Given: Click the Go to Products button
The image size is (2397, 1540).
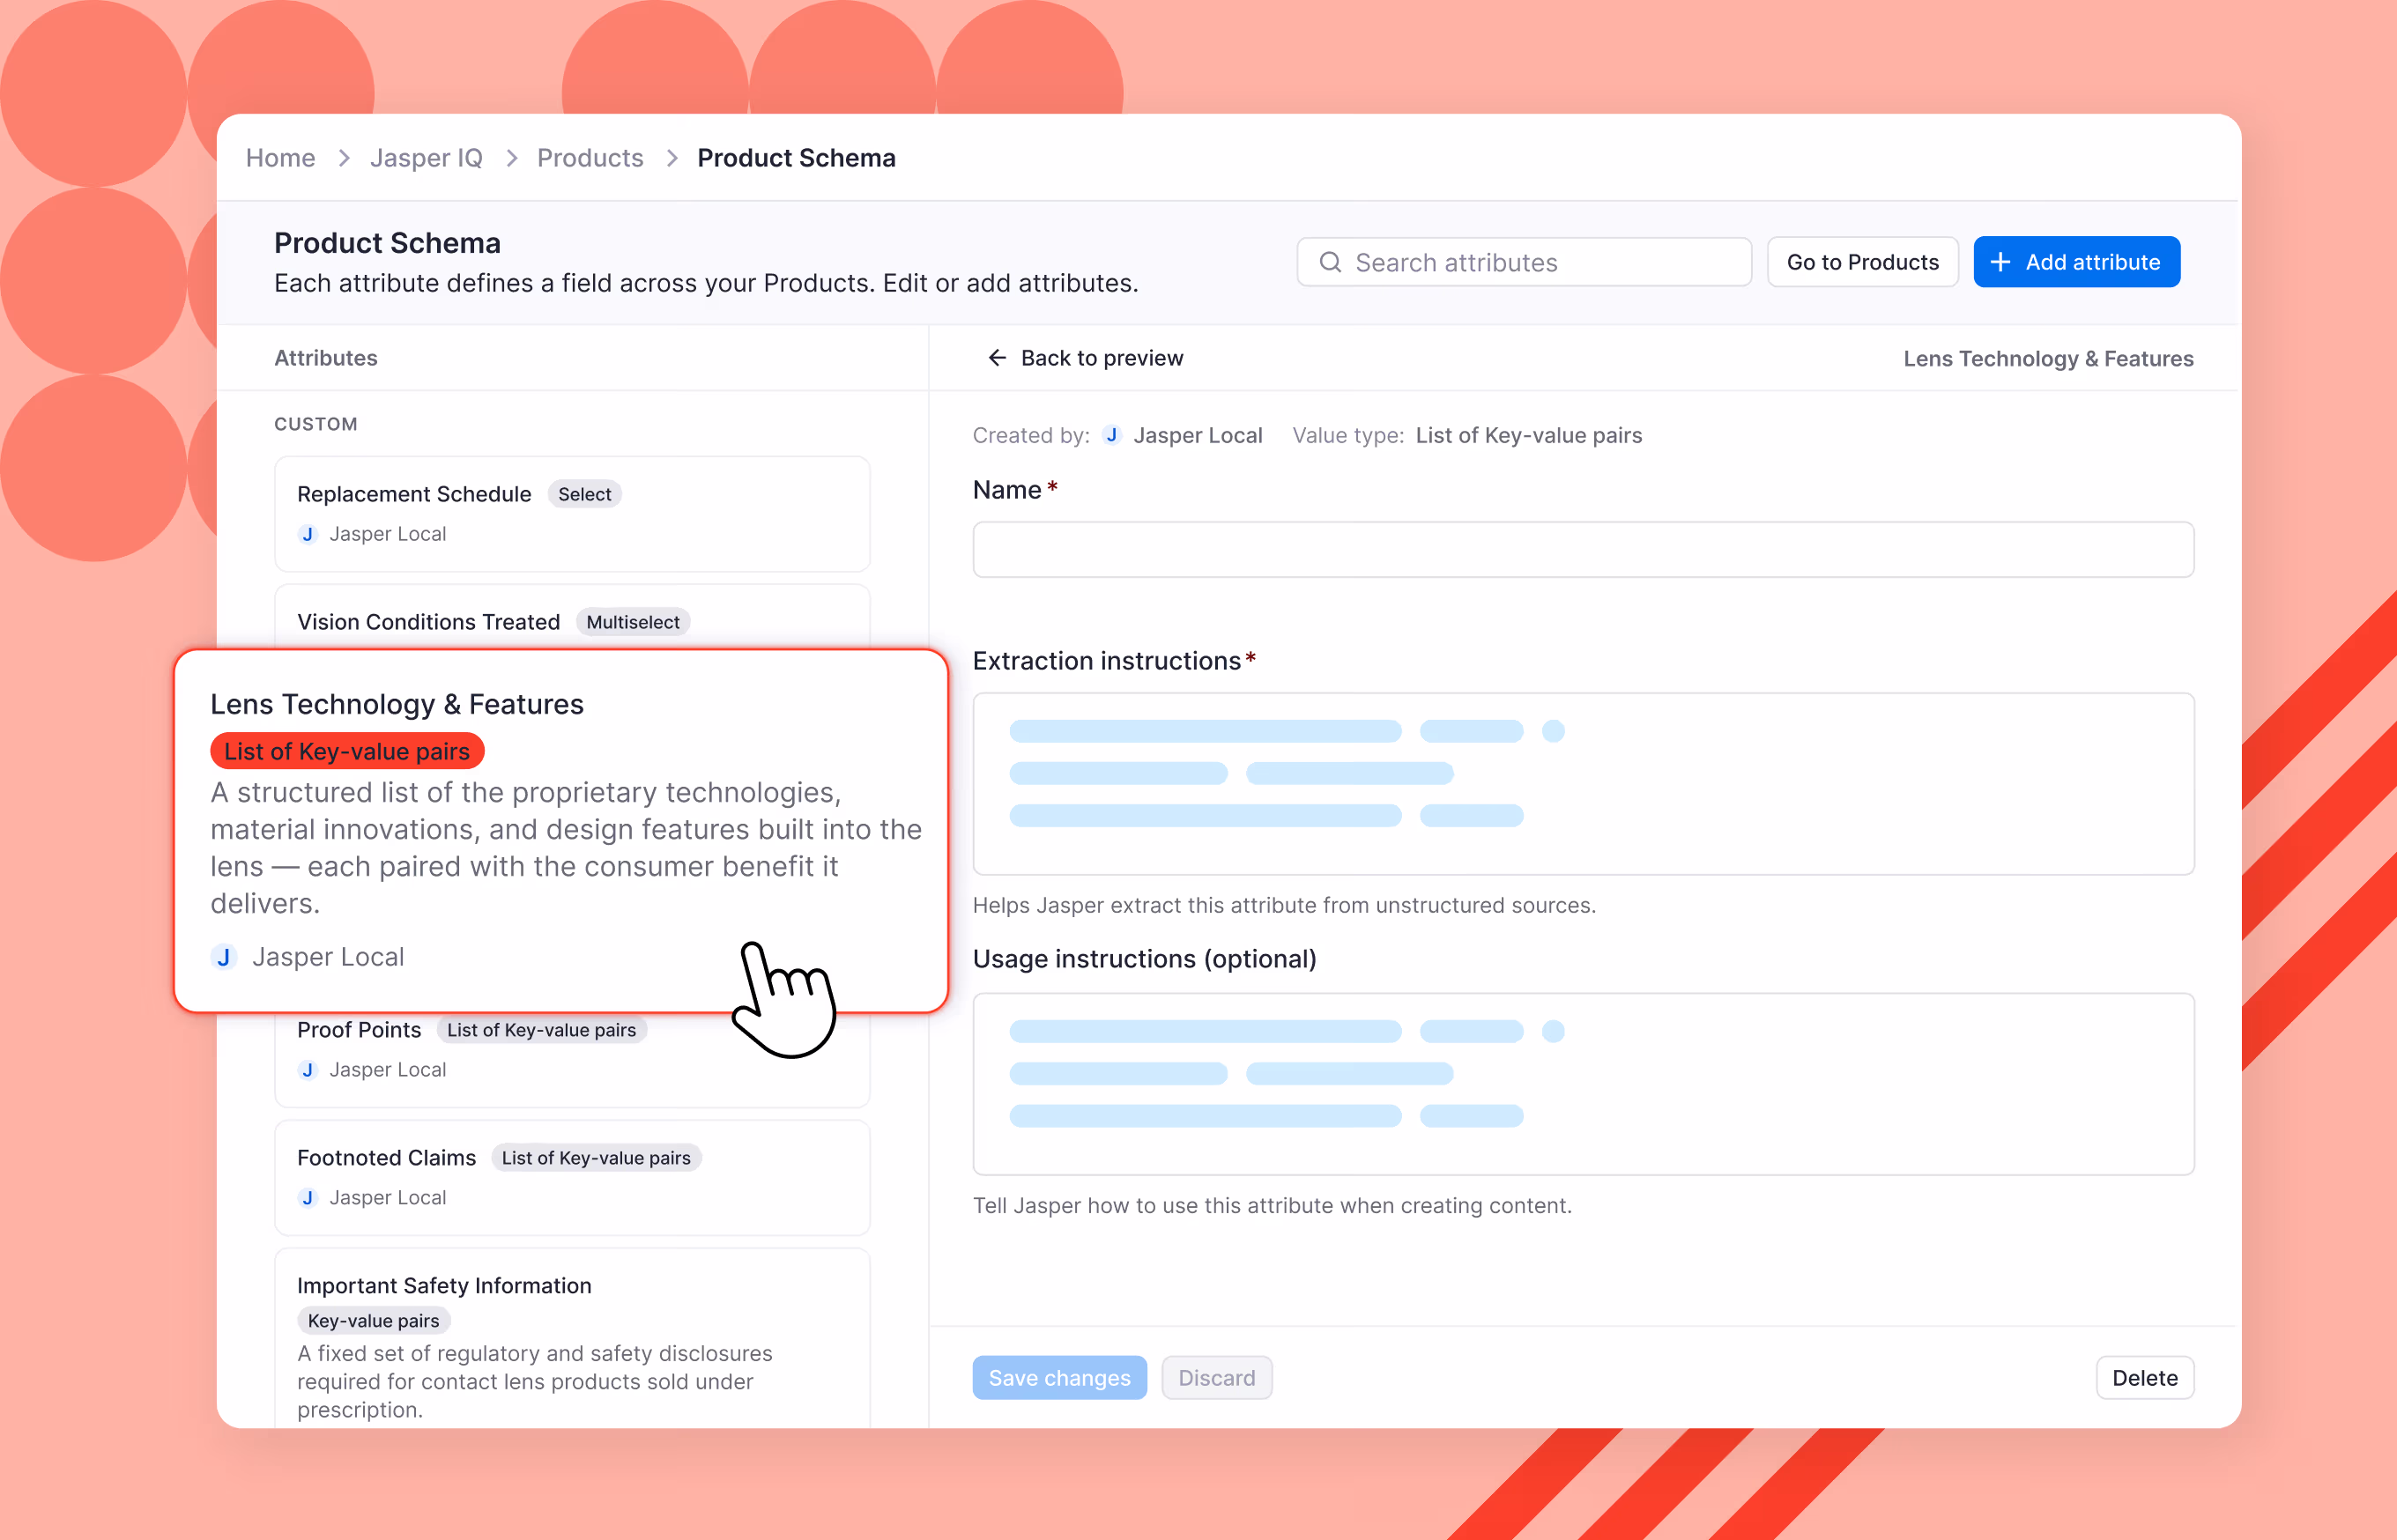Looking at the screenshot, I should 1862,262.
